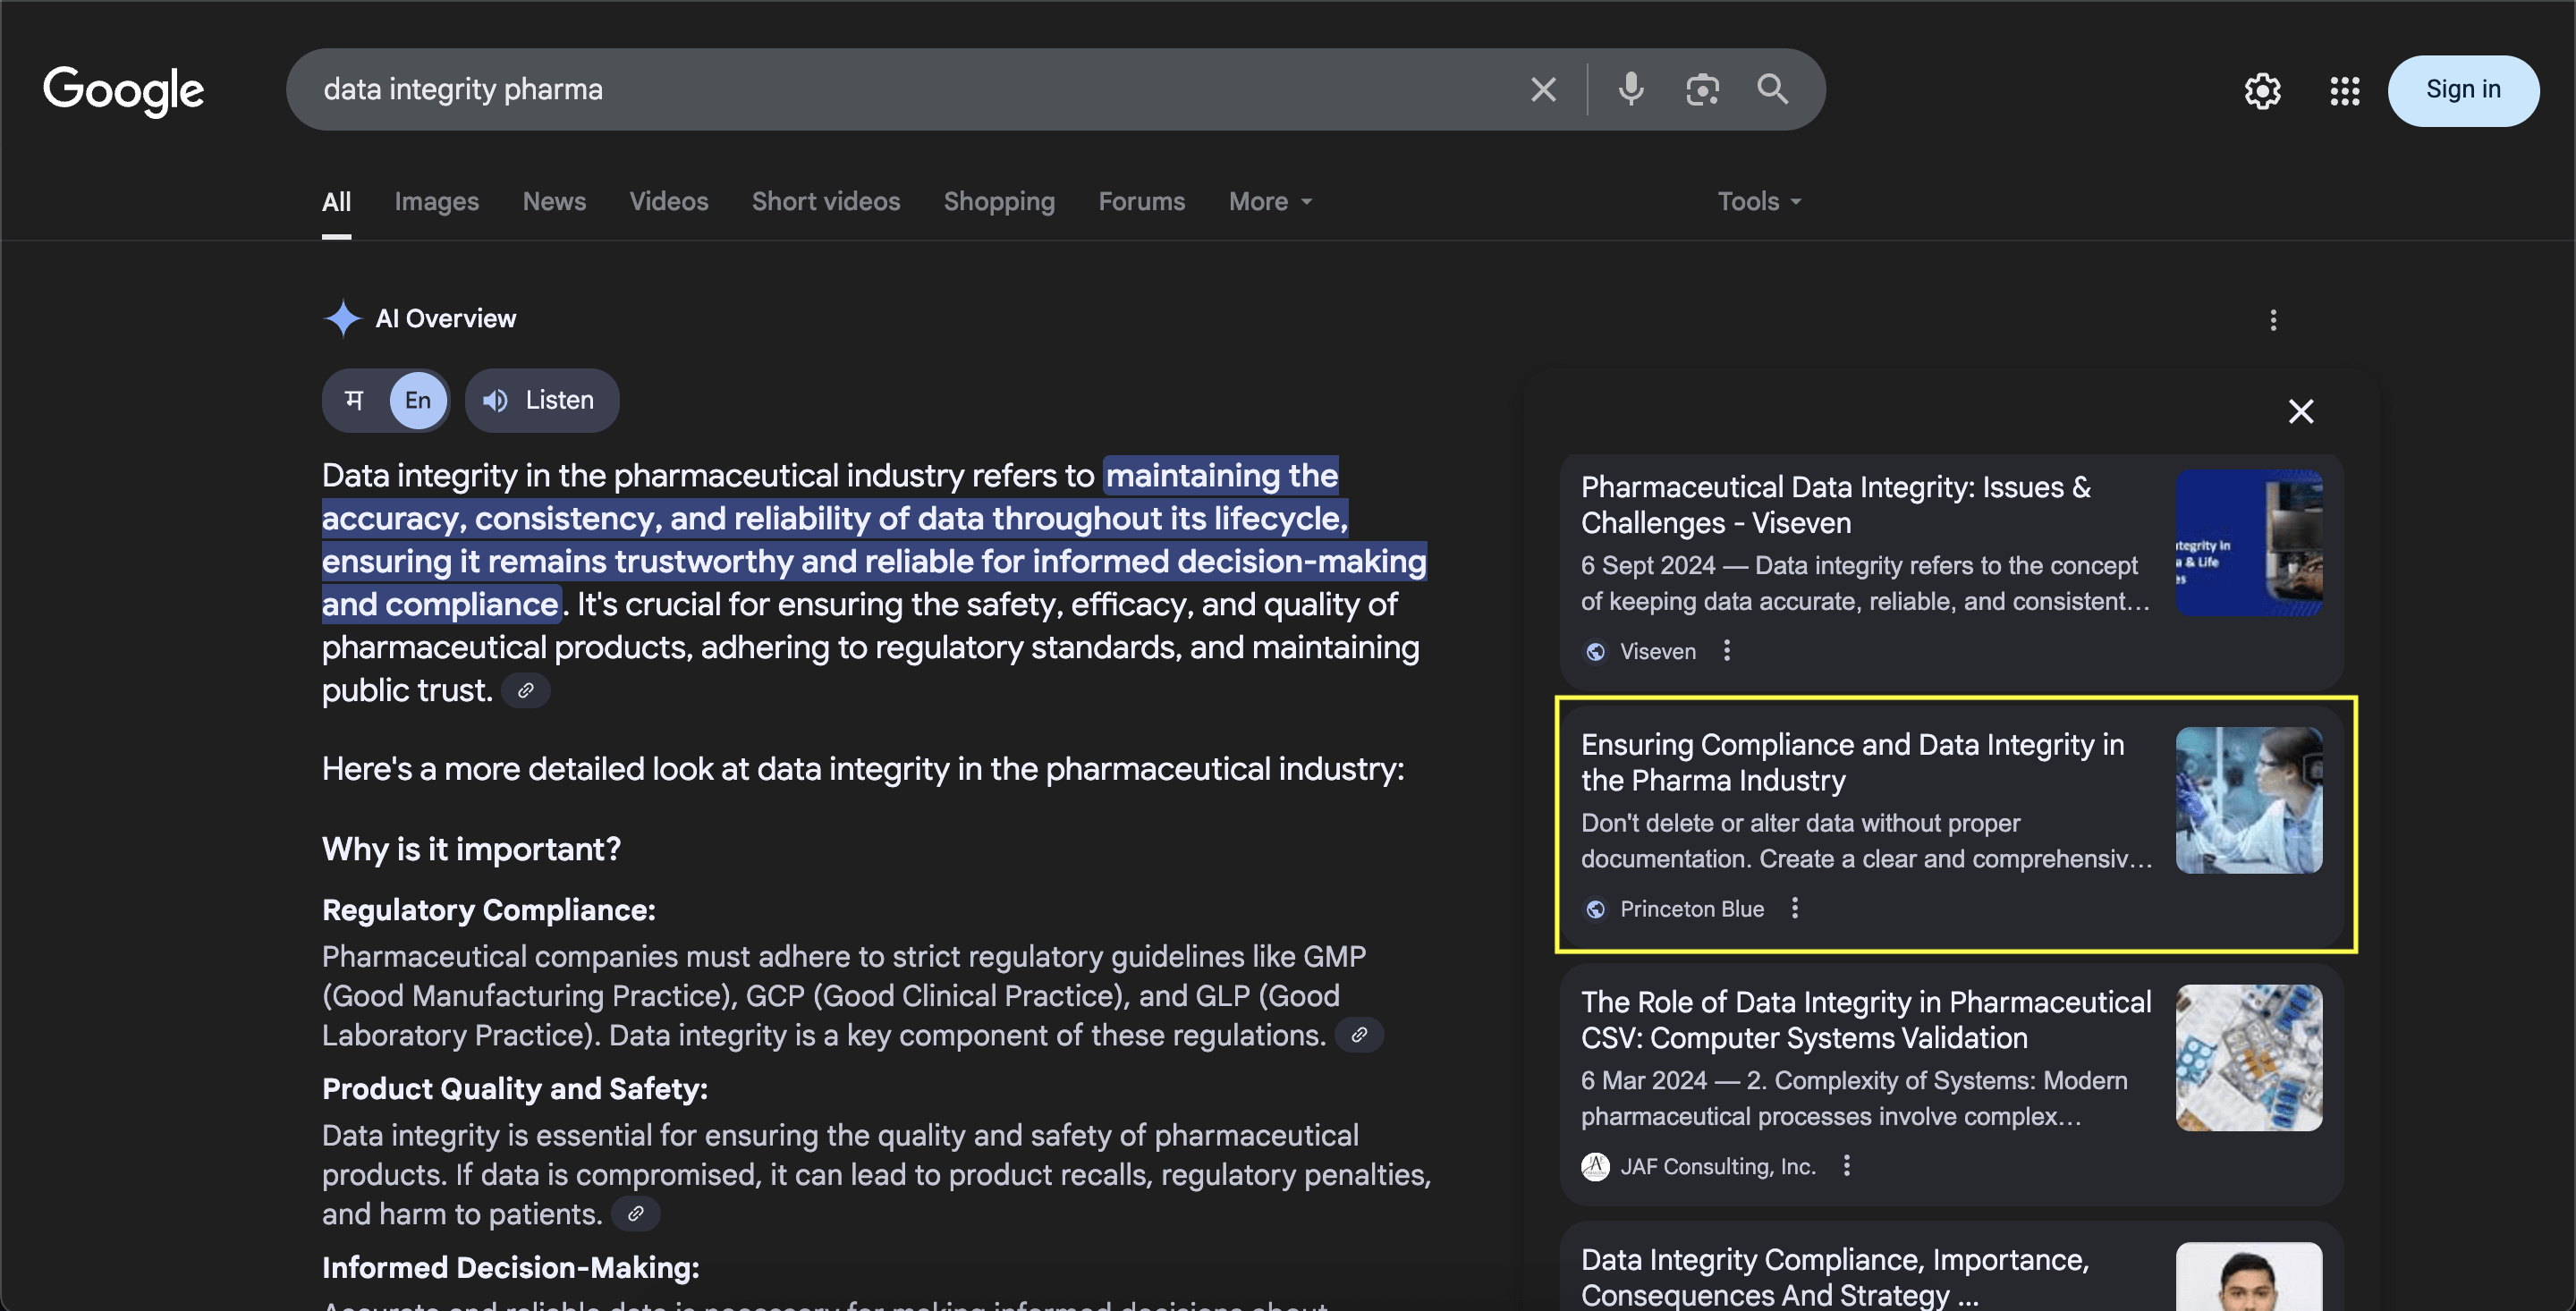Click the magnifying glass search icon
The width and height of the screenshot is (2576, 1311).
1772,89
